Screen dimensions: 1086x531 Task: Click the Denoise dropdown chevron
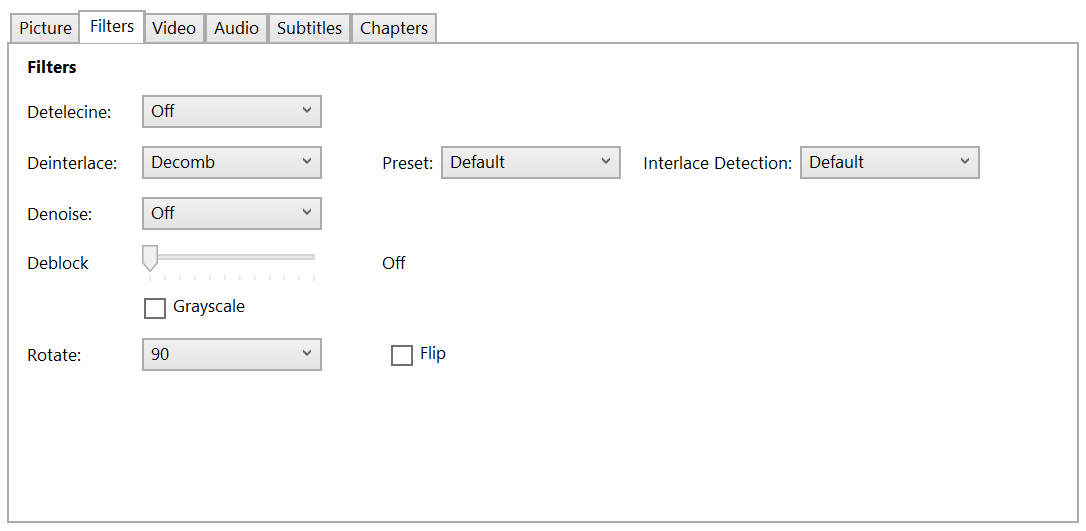tap(307, 213)
